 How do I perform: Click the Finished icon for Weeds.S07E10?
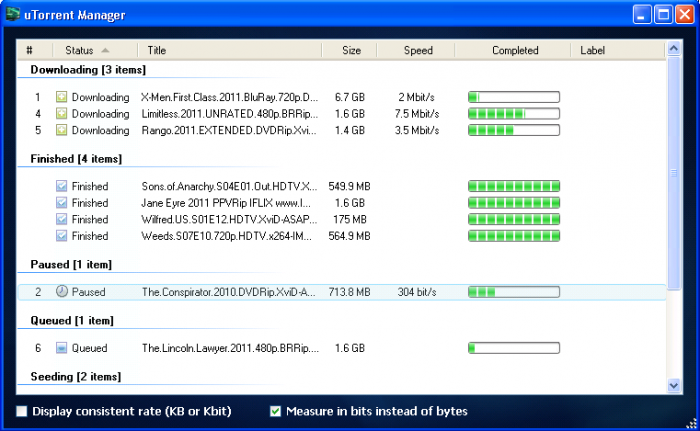coord(61,236)
